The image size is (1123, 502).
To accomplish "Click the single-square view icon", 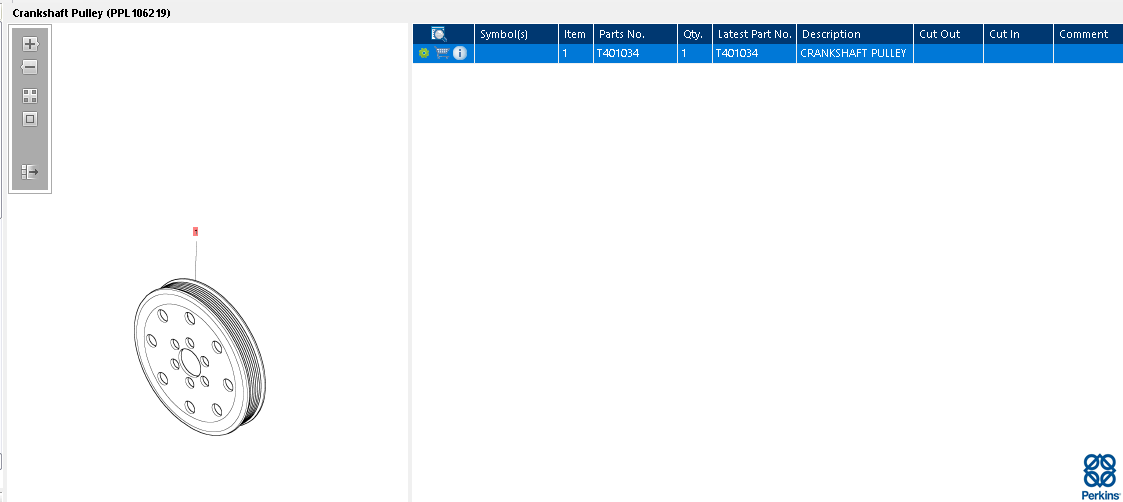I will click(29, 119).
